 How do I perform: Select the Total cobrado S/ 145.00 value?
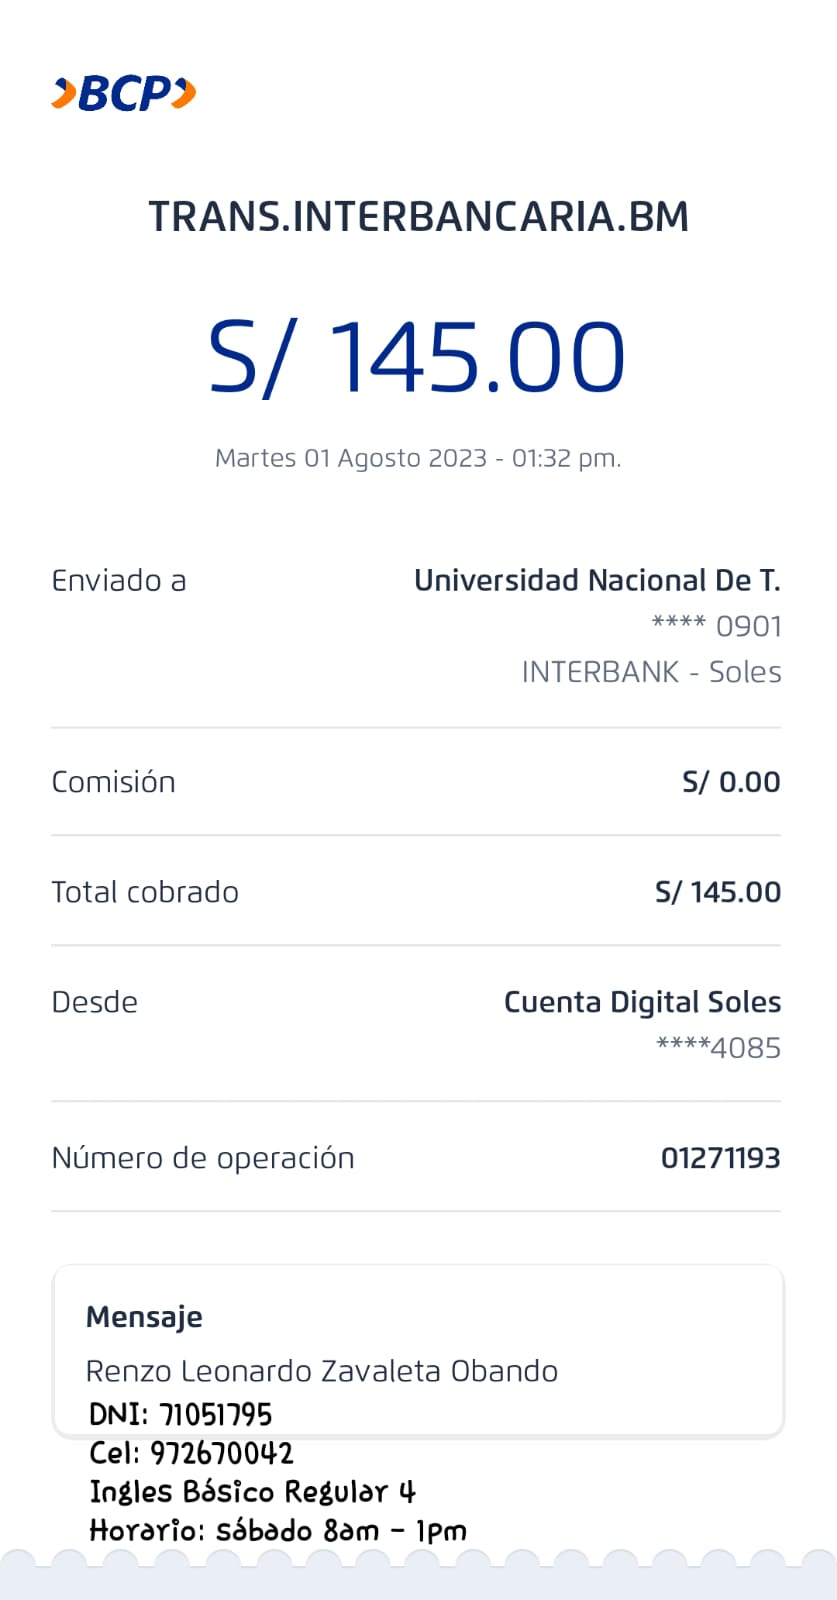(x=718, y=892)
